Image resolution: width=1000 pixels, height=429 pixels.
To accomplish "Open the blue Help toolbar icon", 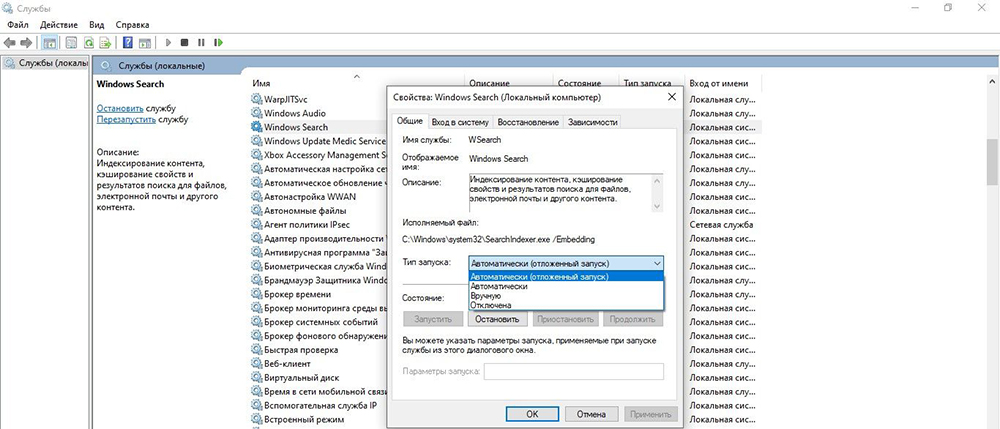I will [128, 43].
